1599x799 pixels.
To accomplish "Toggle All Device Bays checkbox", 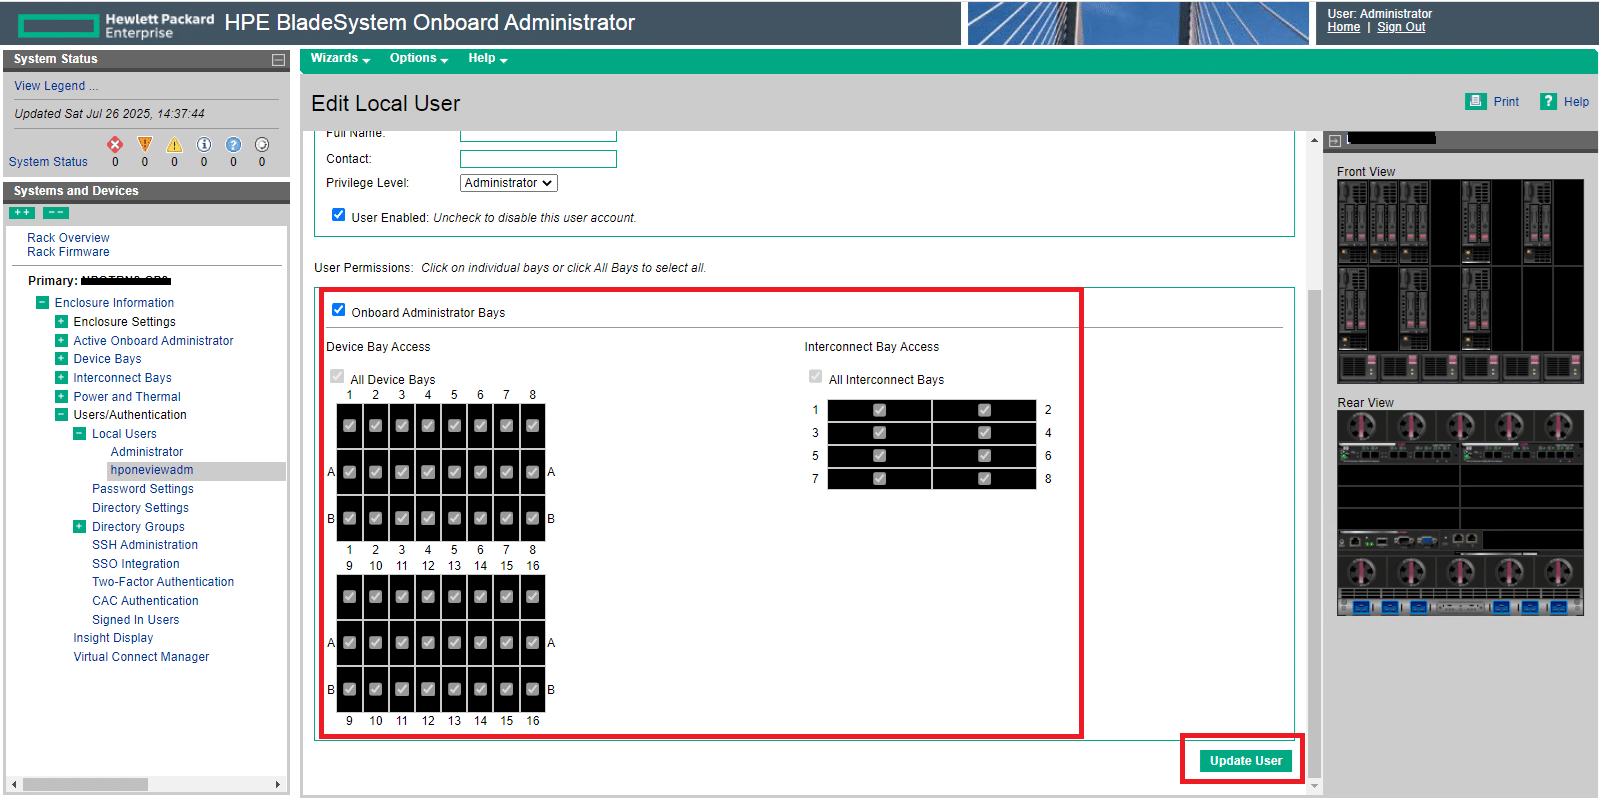I will tap(337, 377).
